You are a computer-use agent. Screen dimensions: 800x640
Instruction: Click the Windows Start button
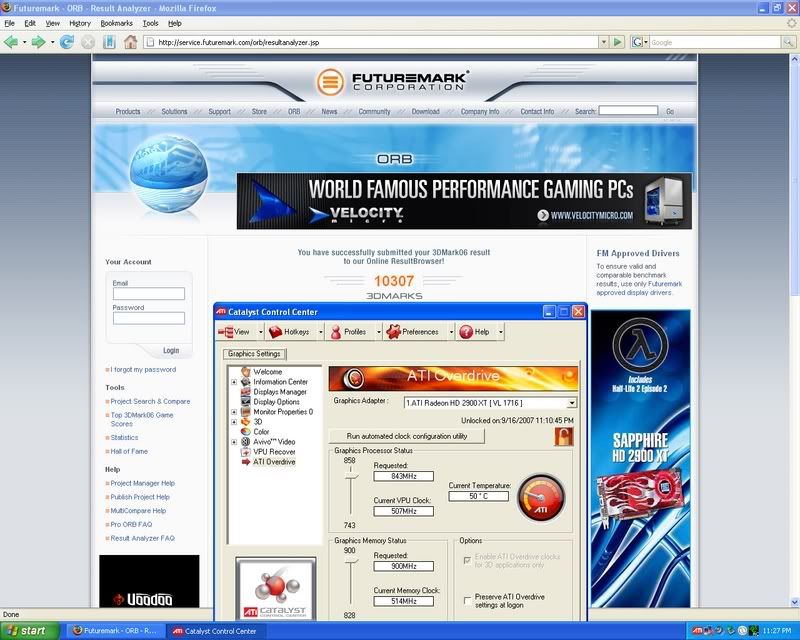click(x=28, y=631)
